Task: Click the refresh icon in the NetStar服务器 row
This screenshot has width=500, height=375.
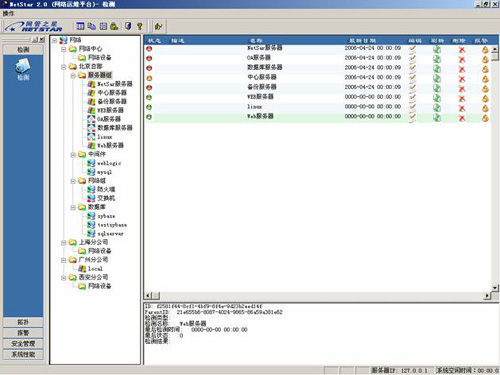Action: click(437, 50)
